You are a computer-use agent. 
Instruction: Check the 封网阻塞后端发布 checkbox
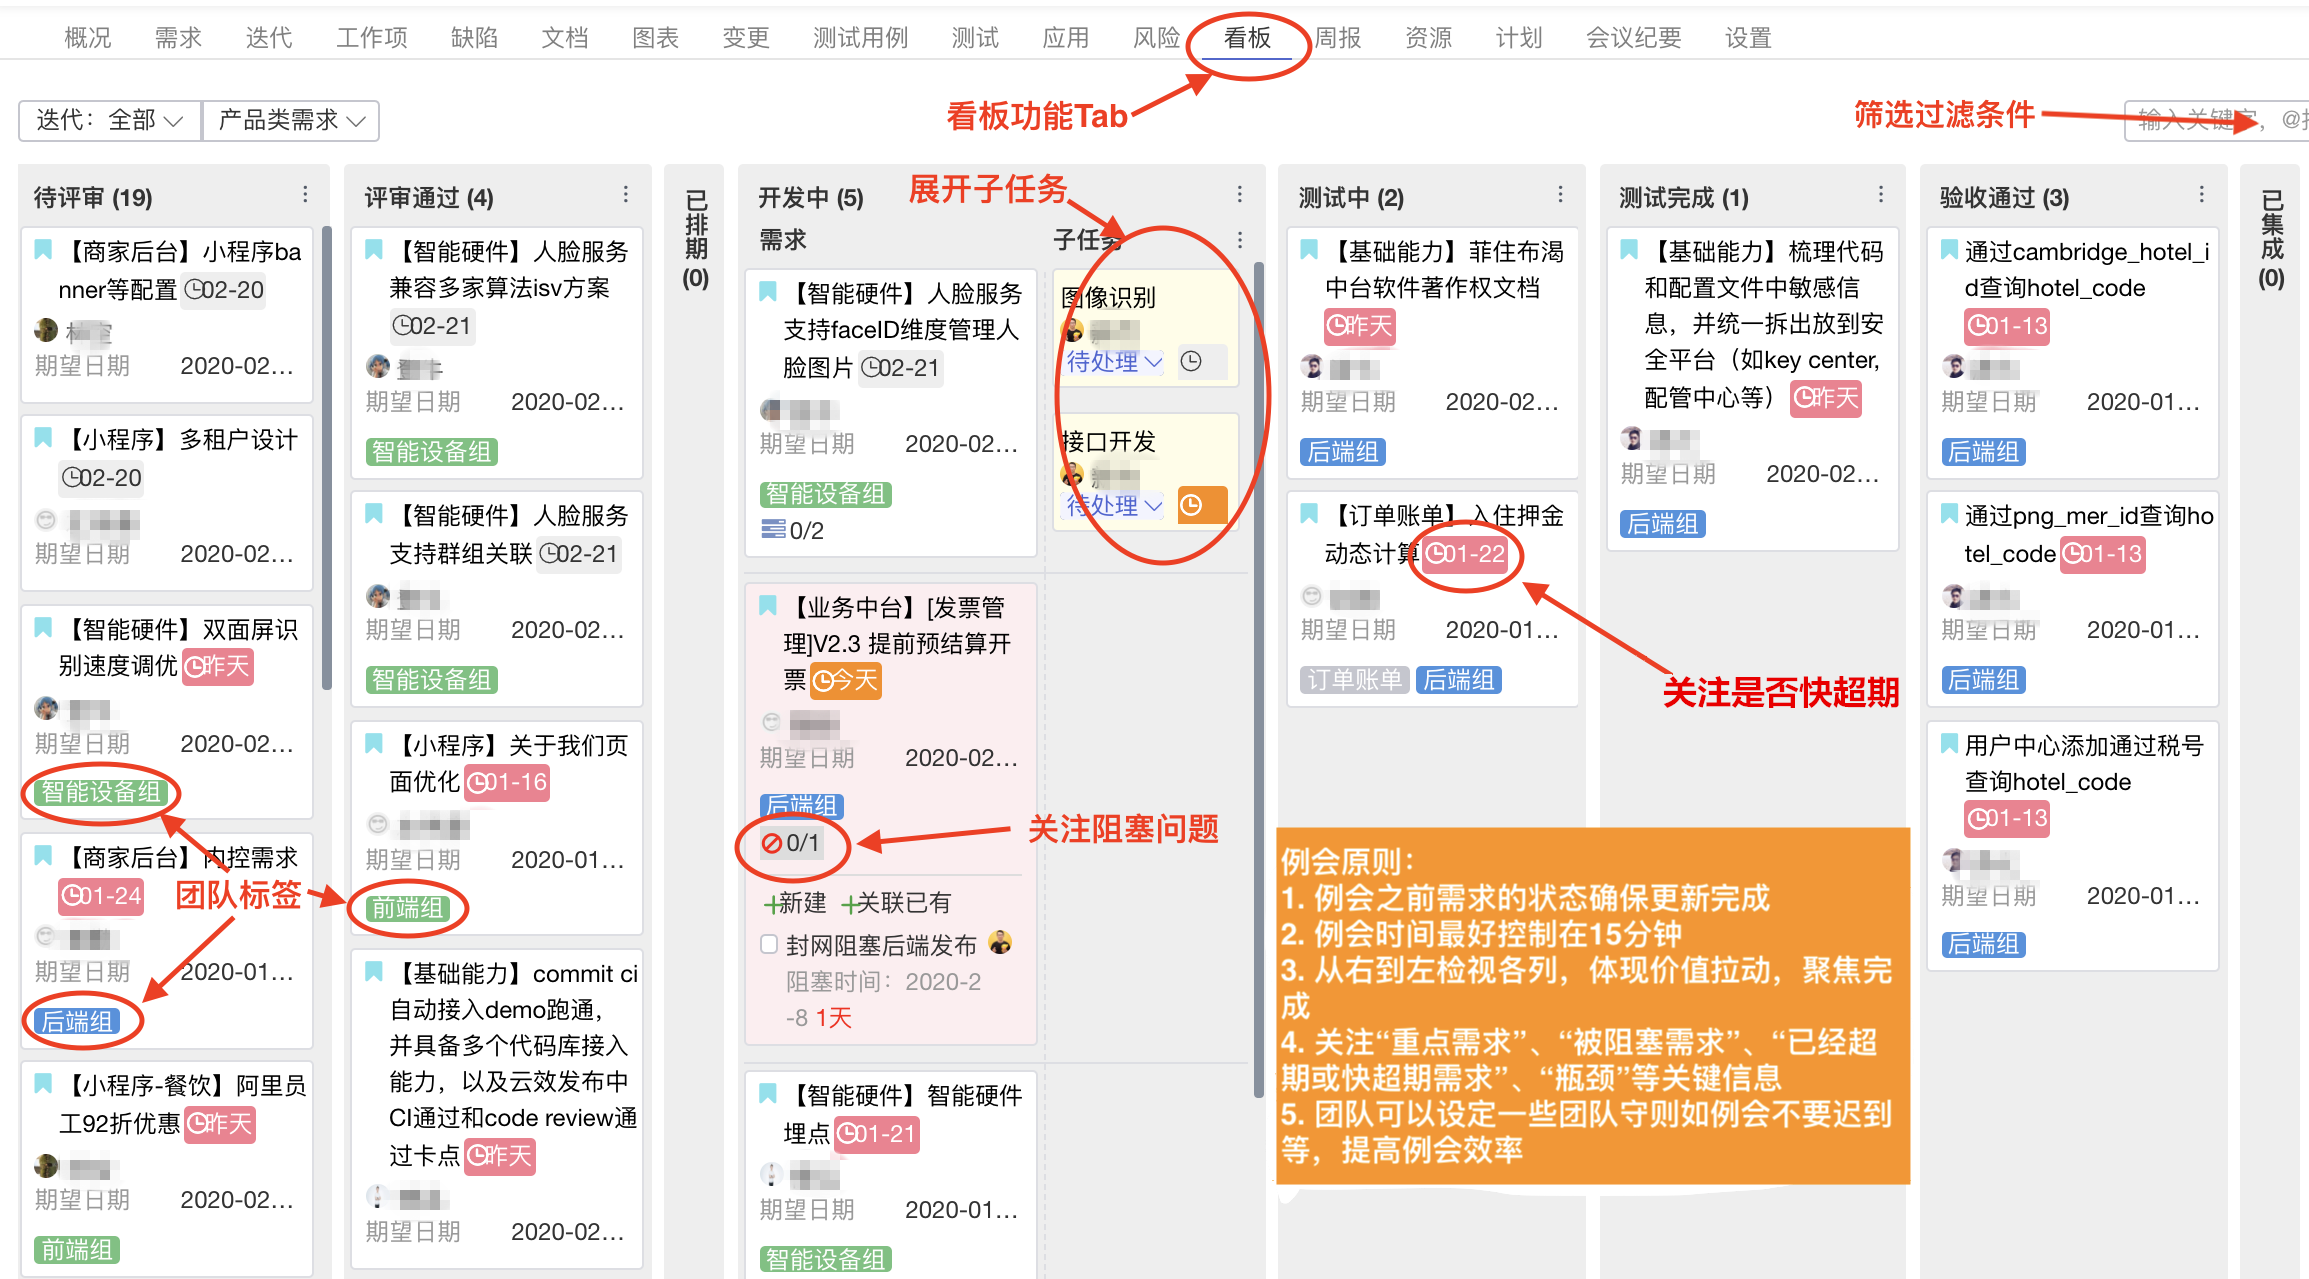(769, 945)
